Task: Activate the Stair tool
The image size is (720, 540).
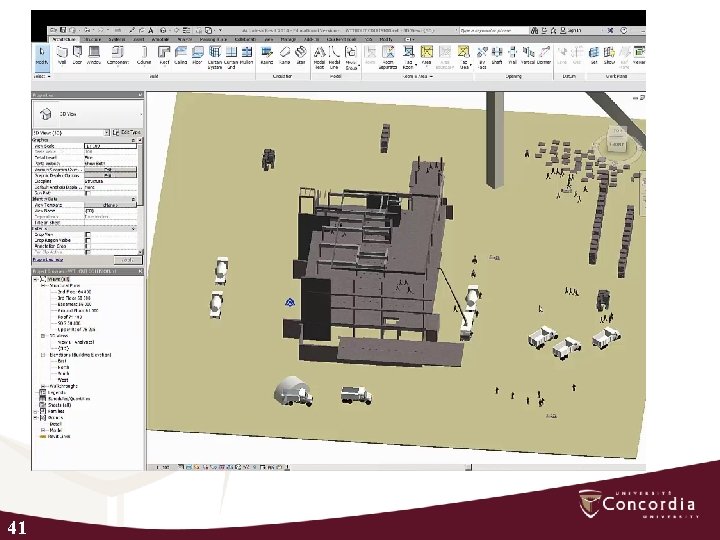Action: pyautogui.click(x=301, y=56)
